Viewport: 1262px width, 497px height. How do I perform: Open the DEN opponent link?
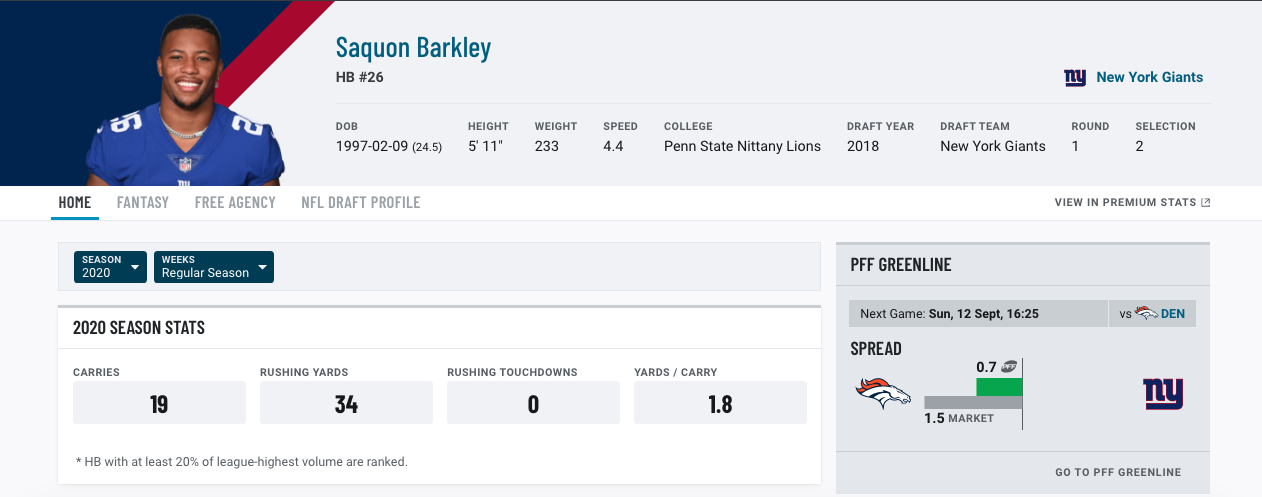click(x=1173, y=314)
